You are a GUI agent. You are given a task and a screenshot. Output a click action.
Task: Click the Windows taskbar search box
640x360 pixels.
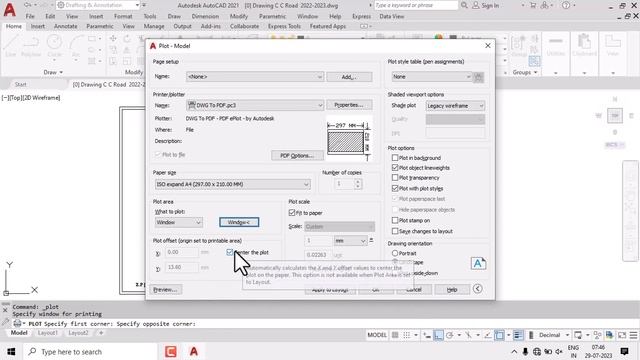(x=90, y=351)
